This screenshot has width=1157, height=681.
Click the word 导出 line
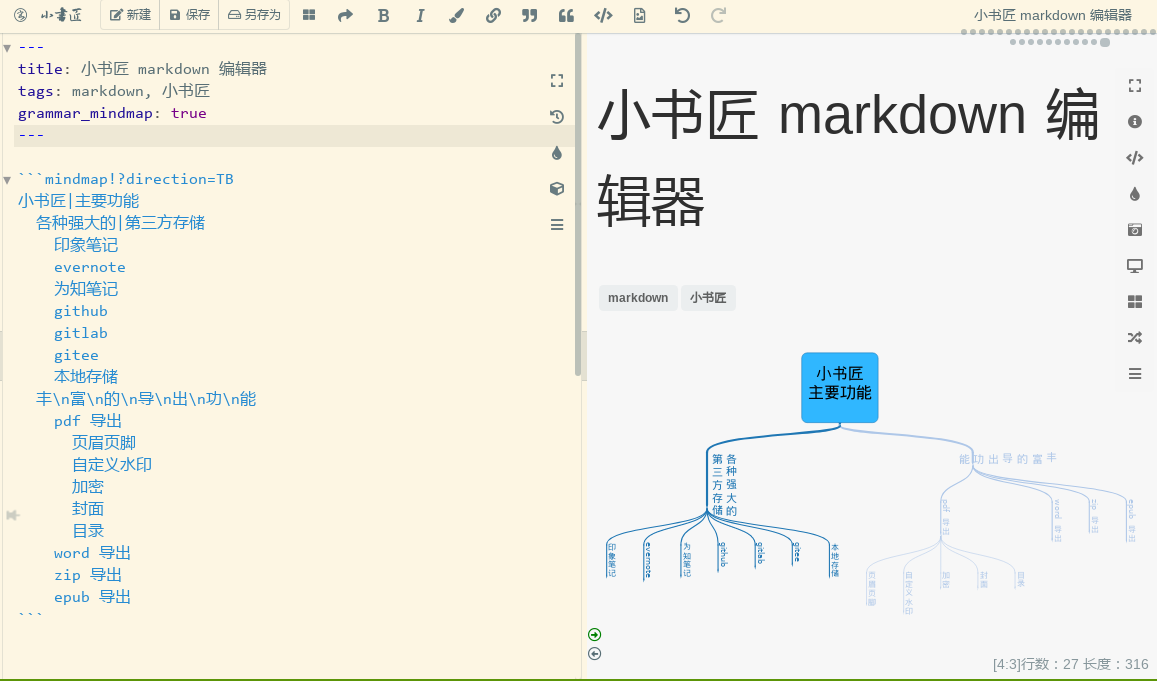click(x=92, y=553)
